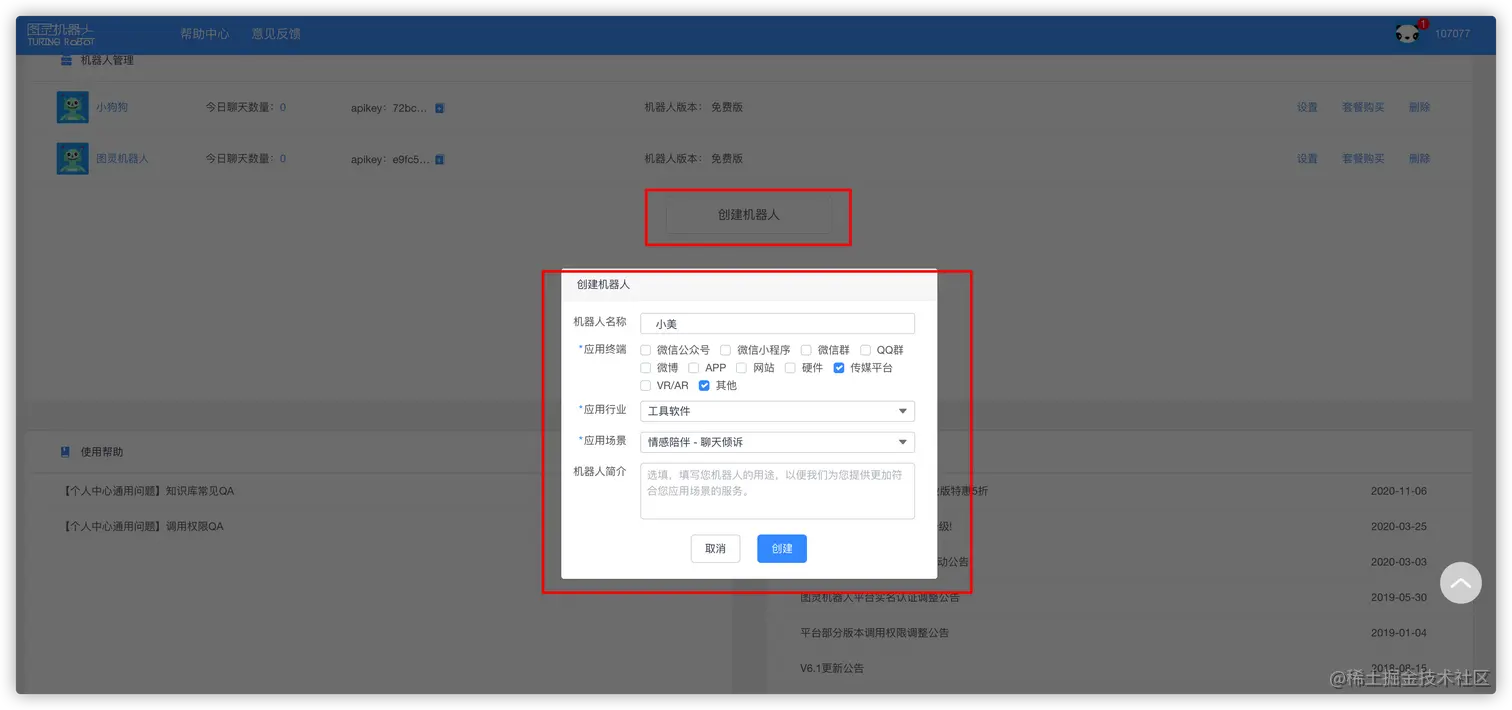Click the date 2020-11-06
Image resolution: width=1512 pixels, height=710 pixels.
[1399, 491]
